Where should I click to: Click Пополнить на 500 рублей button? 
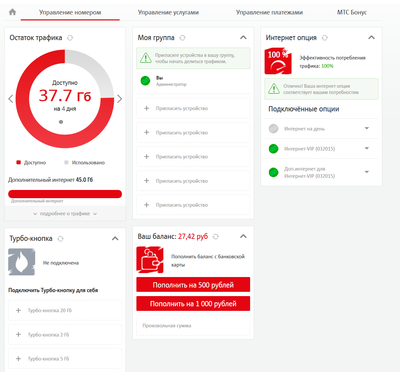pyautogui.click(x=193, y=285)
